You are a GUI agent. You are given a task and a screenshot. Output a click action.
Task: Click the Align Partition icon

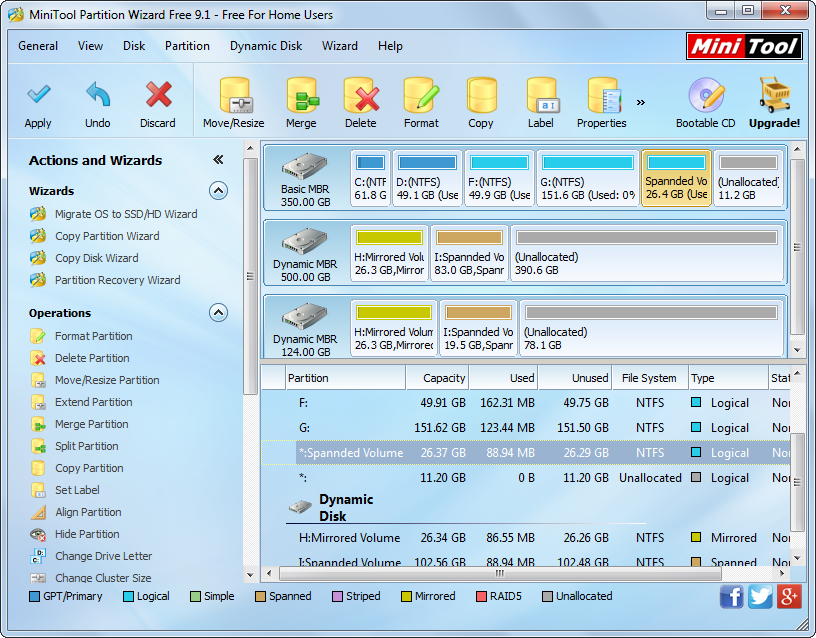[37, 513]
